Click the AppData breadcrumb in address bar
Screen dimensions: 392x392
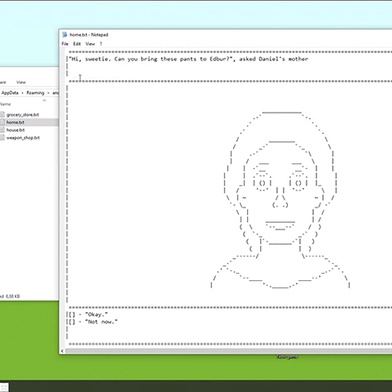pyautogui.click(x=10, y=93)
